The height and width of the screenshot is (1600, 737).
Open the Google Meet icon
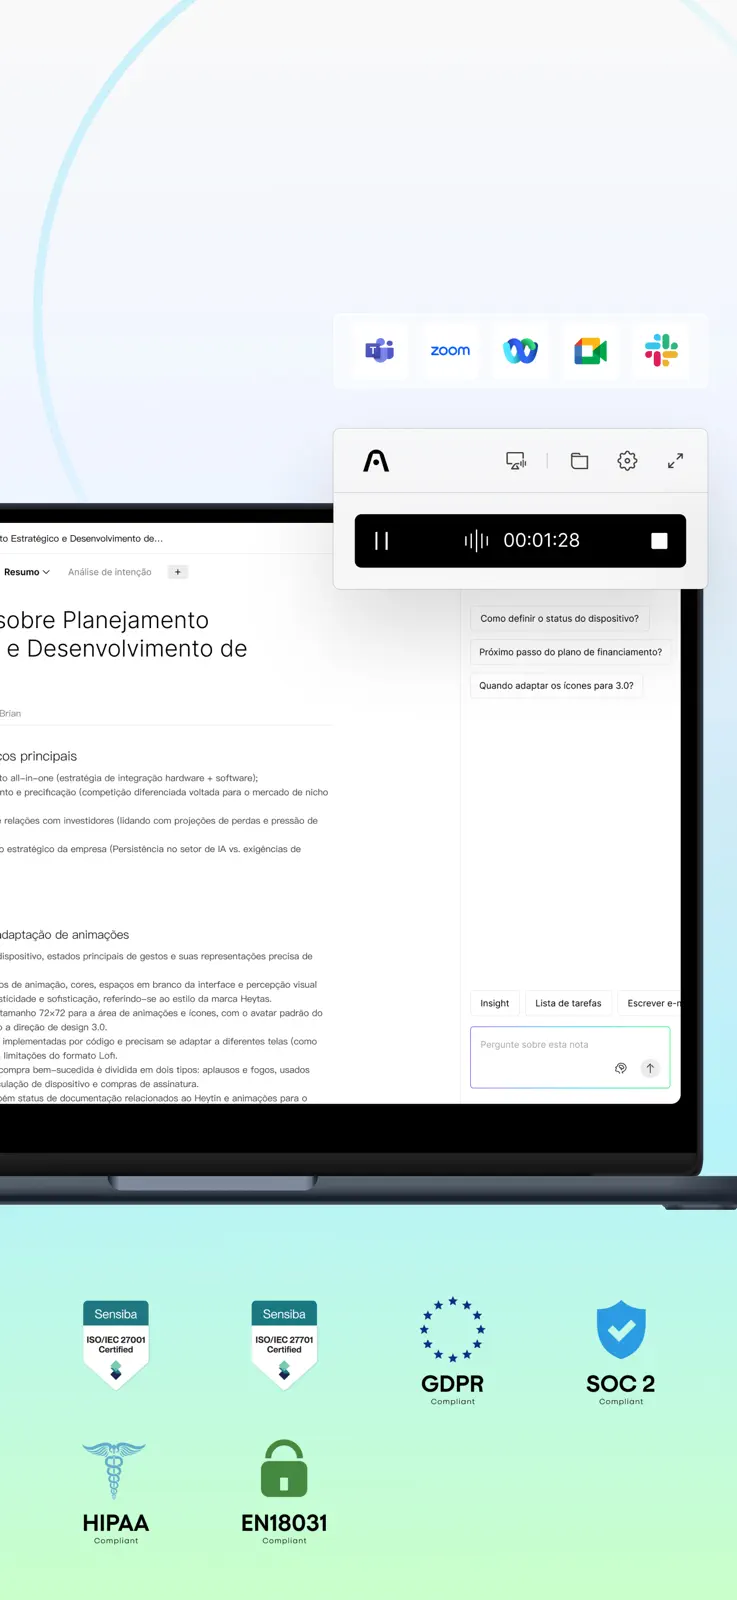click(x=590, y=351)
